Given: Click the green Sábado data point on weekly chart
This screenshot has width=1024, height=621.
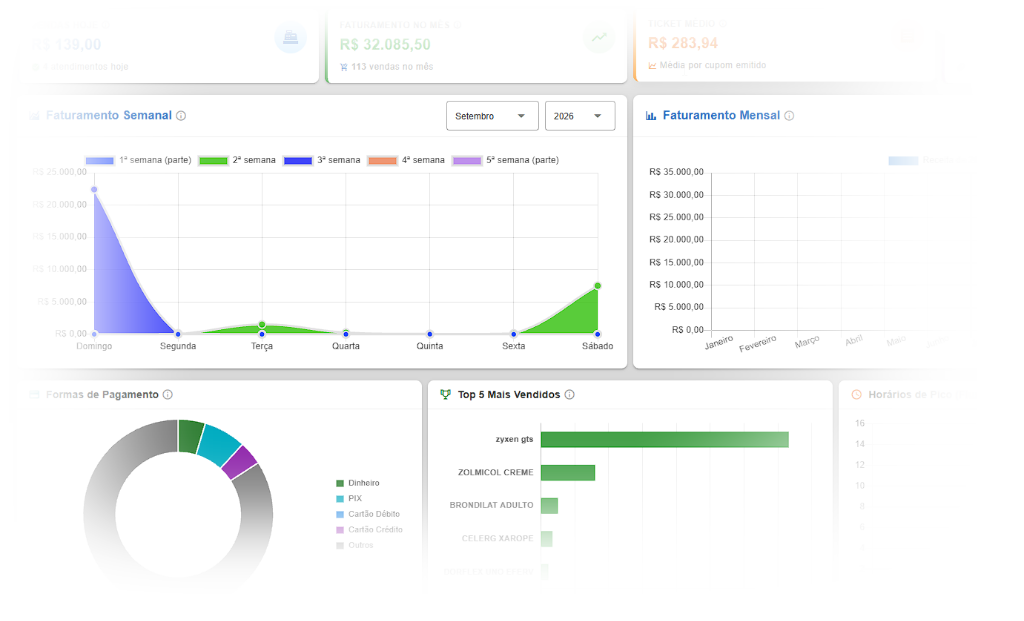Looking at the screenshot, I should [x=598, y=286].
